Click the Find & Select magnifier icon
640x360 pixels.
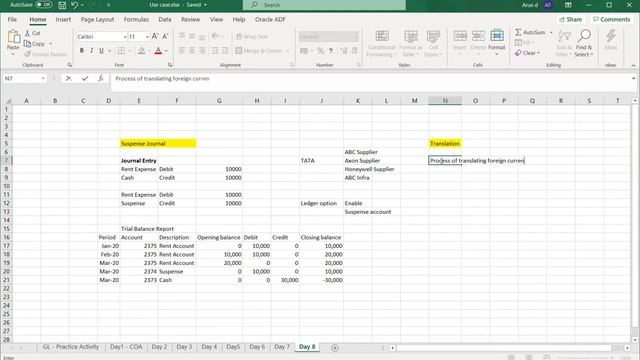[x=584, y=36]
